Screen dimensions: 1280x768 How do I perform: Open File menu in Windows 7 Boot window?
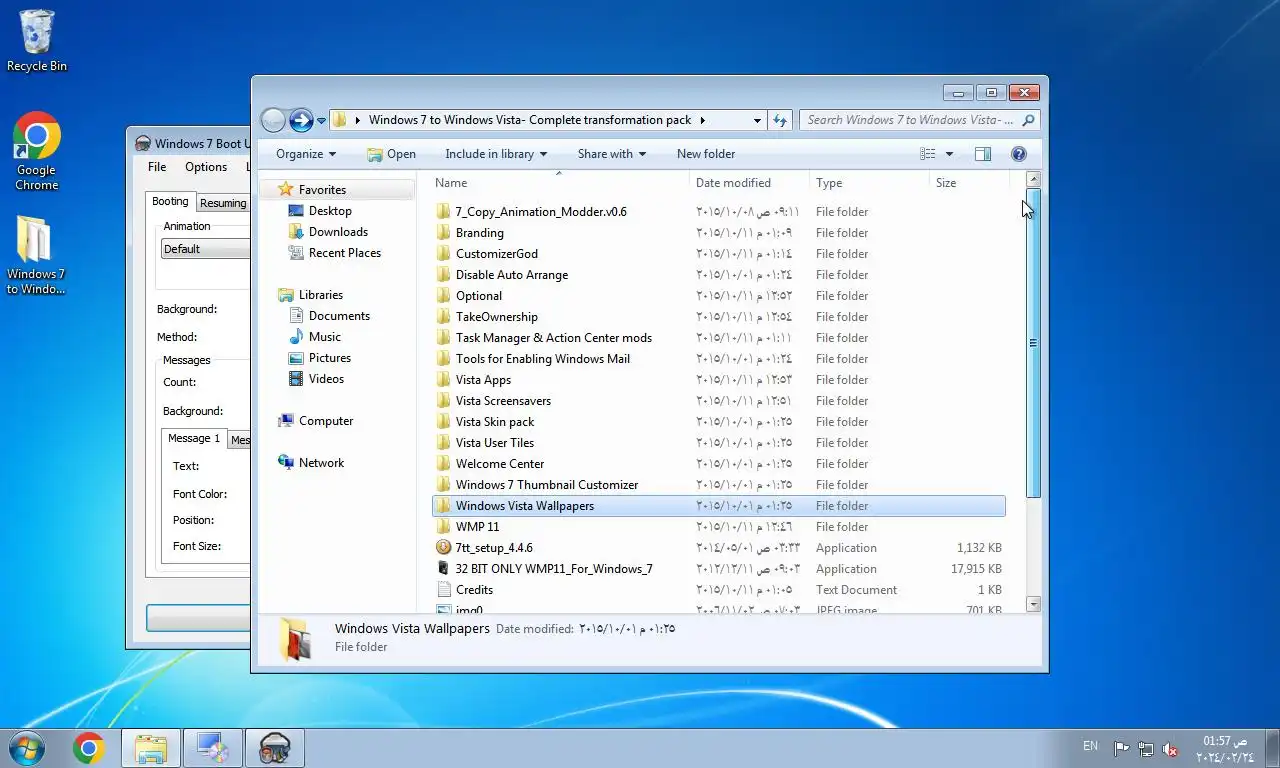[x=157, y=167]
